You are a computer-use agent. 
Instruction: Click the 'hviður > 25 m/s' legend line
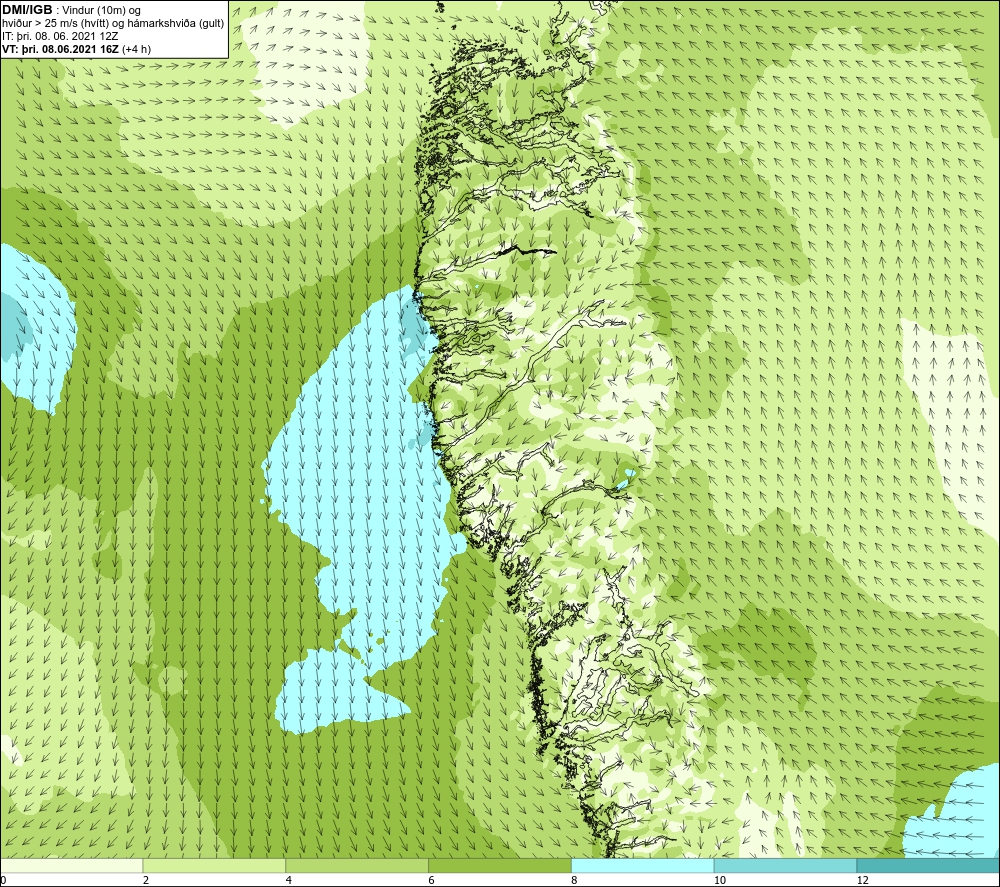113,23
